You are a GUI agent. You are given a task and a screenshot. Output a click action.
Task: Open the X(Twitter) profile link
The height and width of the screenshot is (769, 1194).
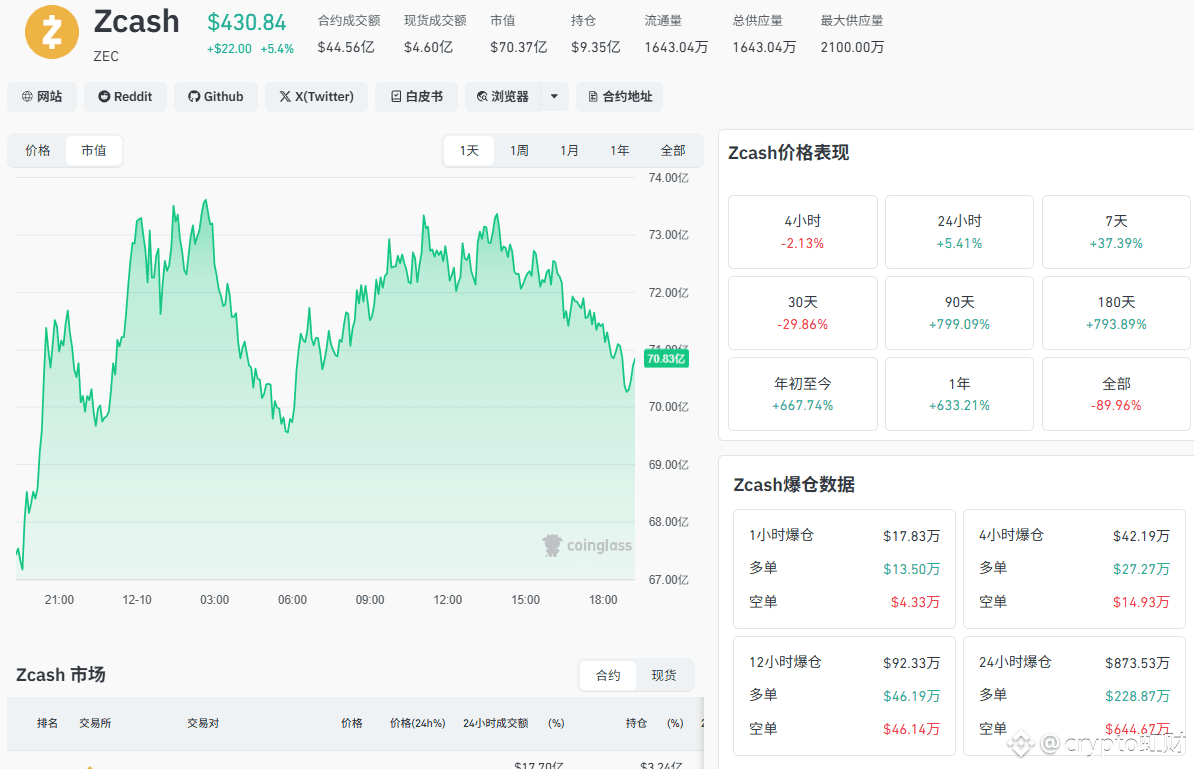316,97
